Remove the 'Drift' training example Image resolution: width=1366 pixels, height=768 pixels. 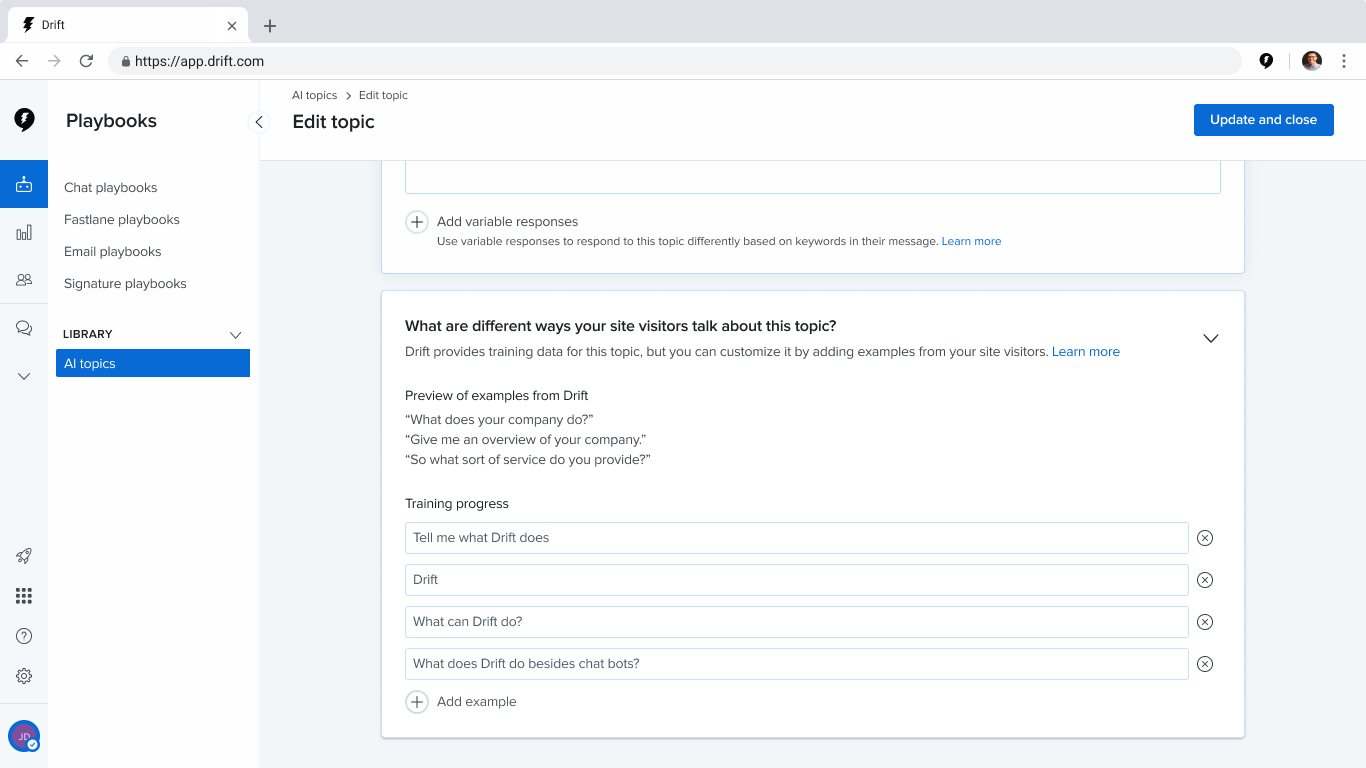[1205, 580]
